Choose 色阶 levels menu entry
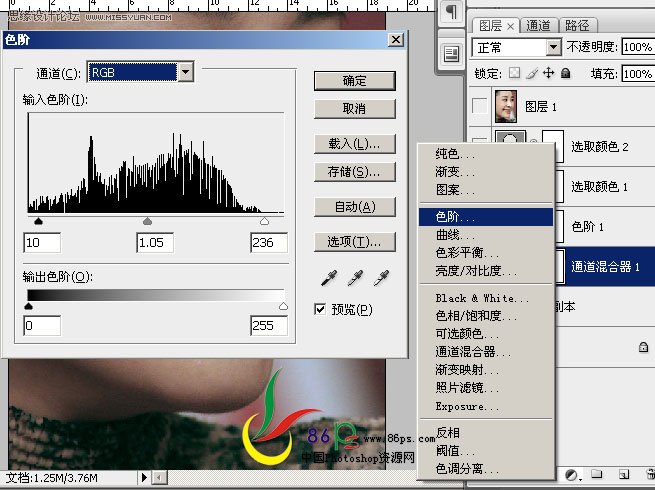The image size is (655, 490). point(486,217)
